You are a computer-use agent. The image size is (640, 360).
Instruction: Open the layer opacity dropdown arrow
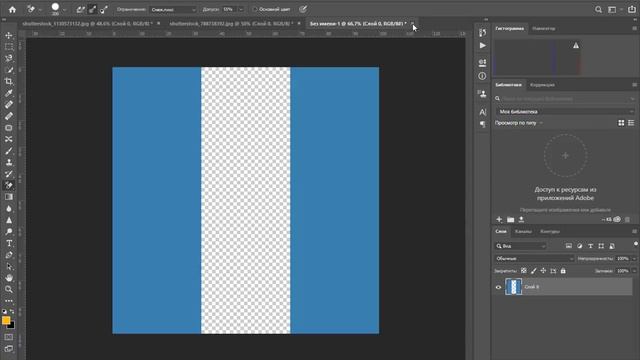coord(634,258)
